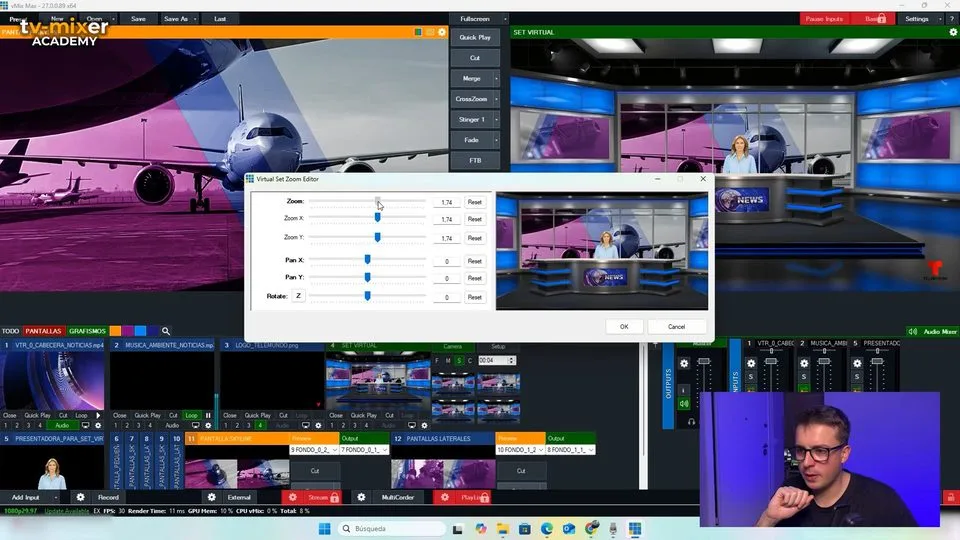
Task: Open Master audio output settings gear
Action: pyautogui.click(x=684, y=364)
